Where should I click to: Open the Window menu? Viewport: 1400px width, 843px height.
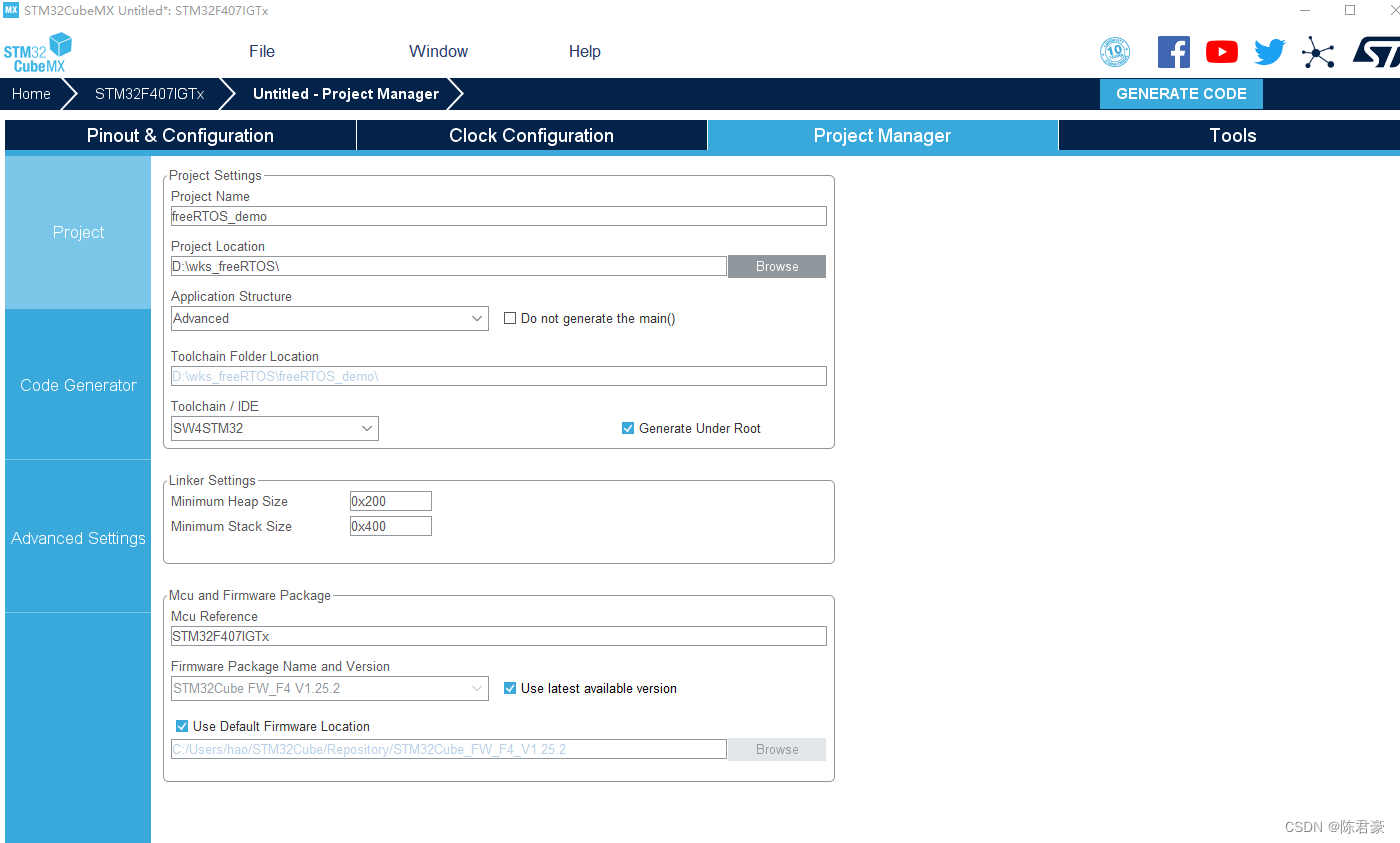(438, 52)
